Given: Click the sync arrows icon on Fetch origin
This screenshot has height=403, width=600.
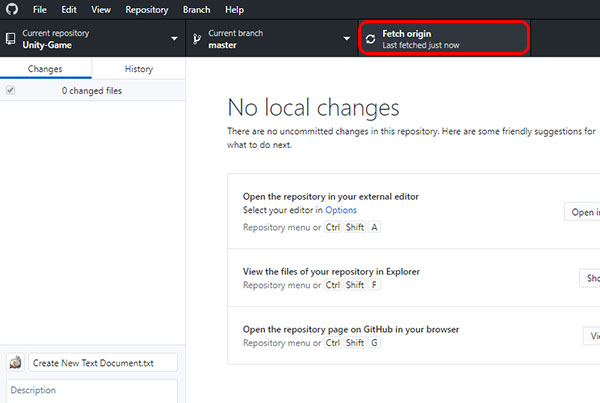Looking at the screenshot, I should click(370, 39).
